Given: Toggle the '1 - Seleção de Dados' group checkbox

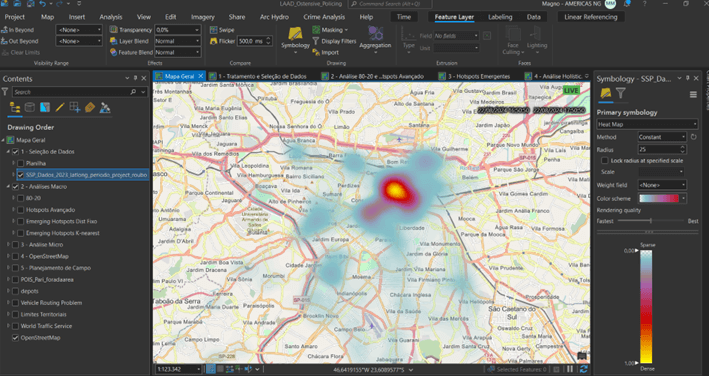Looking at the screenshot, I should (15, 152).
